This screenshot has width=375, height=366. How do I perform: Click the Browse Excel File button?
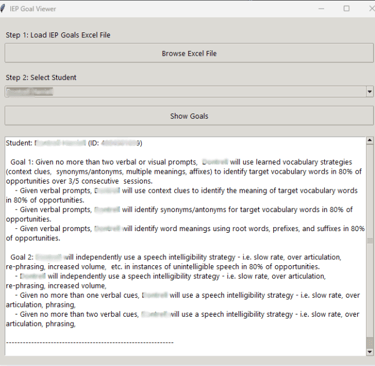point(189,53)
